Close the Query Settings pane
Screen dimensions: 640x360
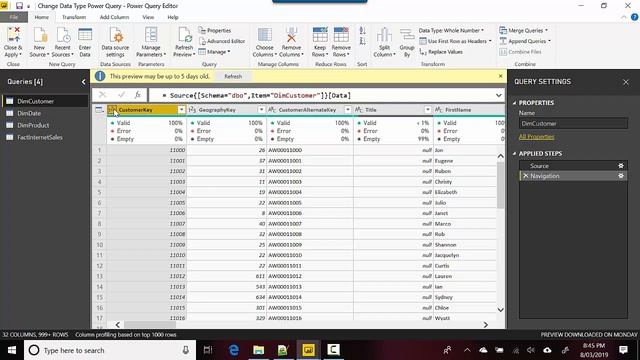point(626,82)
